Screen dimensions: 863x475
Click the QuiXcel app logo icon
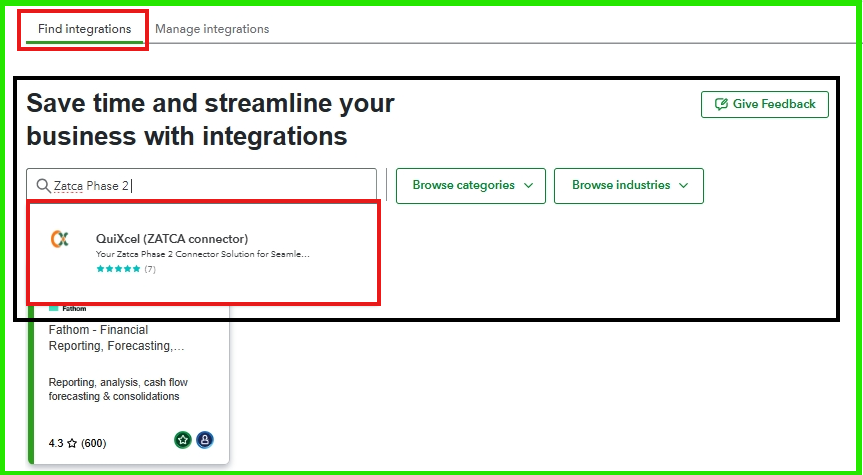point(59,239)
